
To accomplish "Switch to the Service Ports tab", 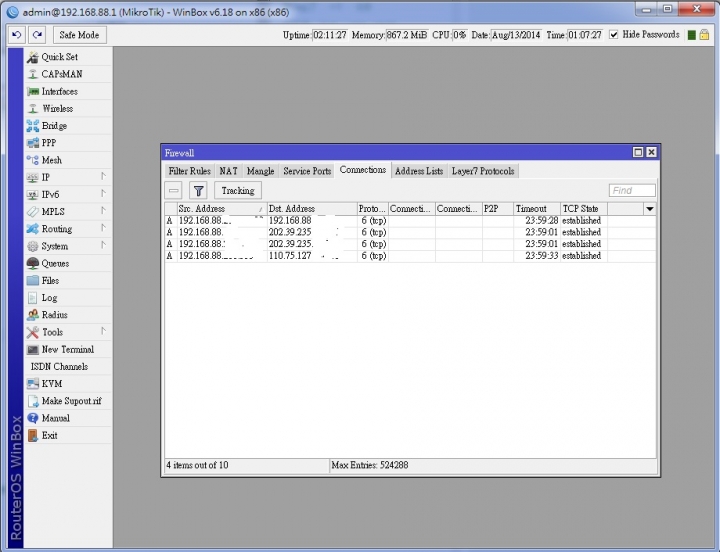I will (307, 171).
